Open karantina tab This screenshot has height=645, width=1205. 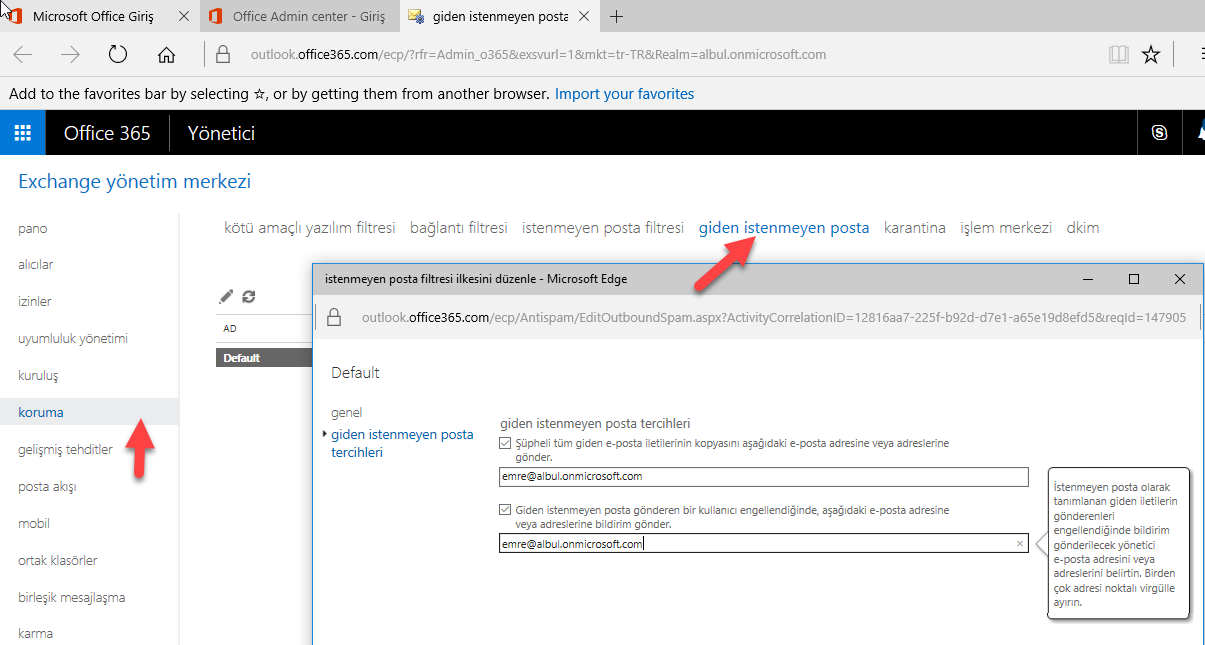915,228
